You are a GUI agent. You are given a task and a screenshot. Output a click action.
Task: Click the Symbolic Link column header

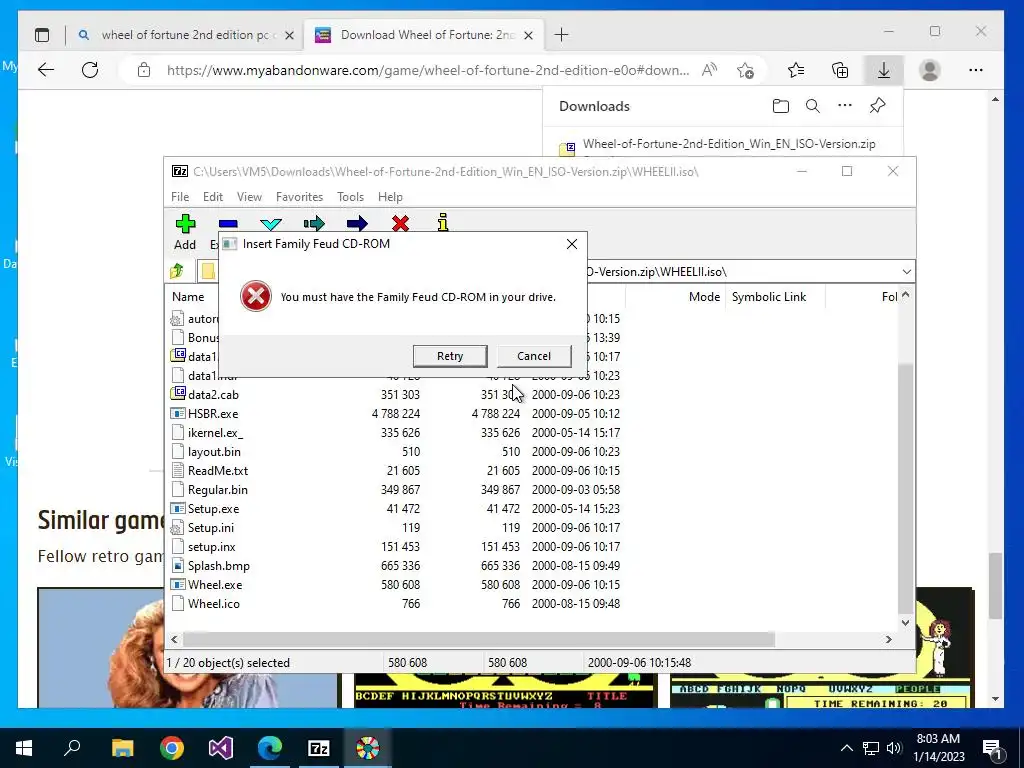pos(769,296)
